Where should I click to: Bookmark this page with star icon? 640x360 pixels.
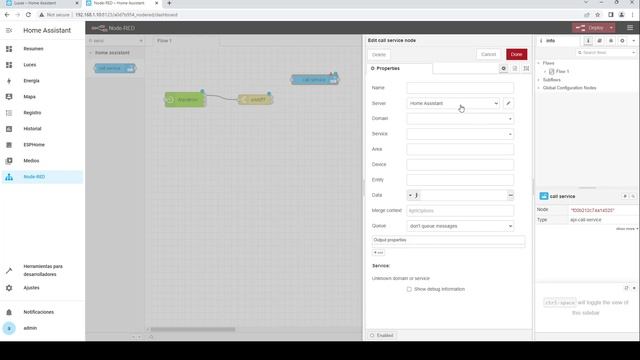[598, 15]
